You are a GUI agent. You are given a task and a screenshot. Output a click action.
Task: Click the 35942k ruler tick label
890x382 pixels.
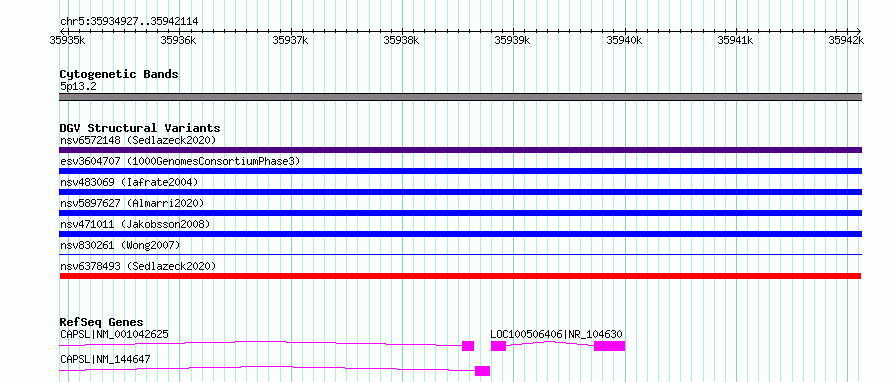click(x=847, y=40)
